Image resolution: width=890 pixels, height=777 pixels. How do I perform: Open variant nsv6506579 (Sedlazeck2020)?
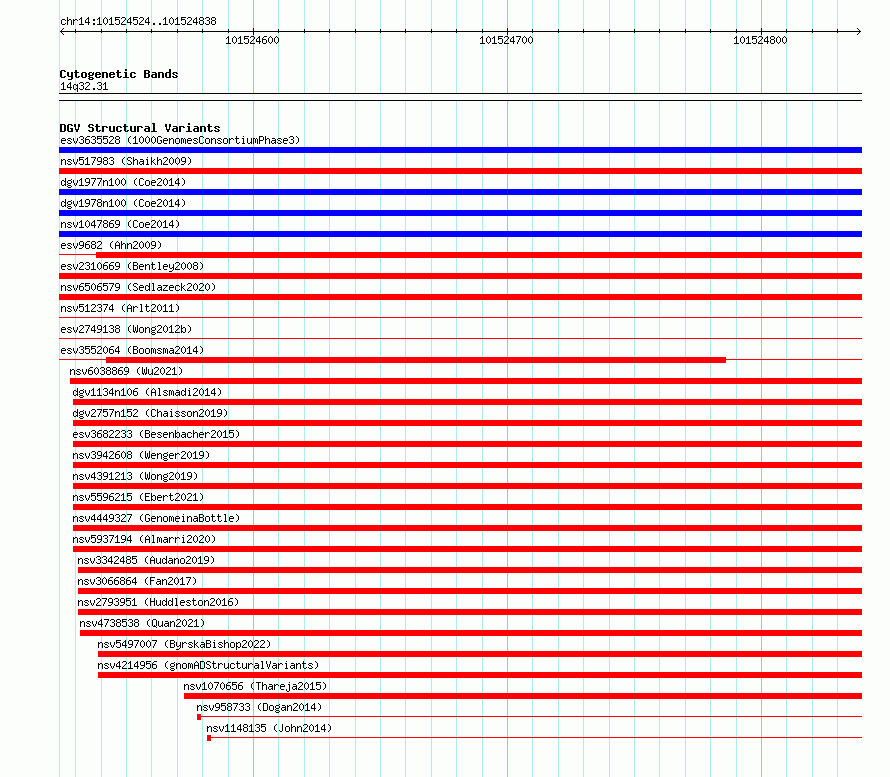pyautogui.click(x=138, y=287)
